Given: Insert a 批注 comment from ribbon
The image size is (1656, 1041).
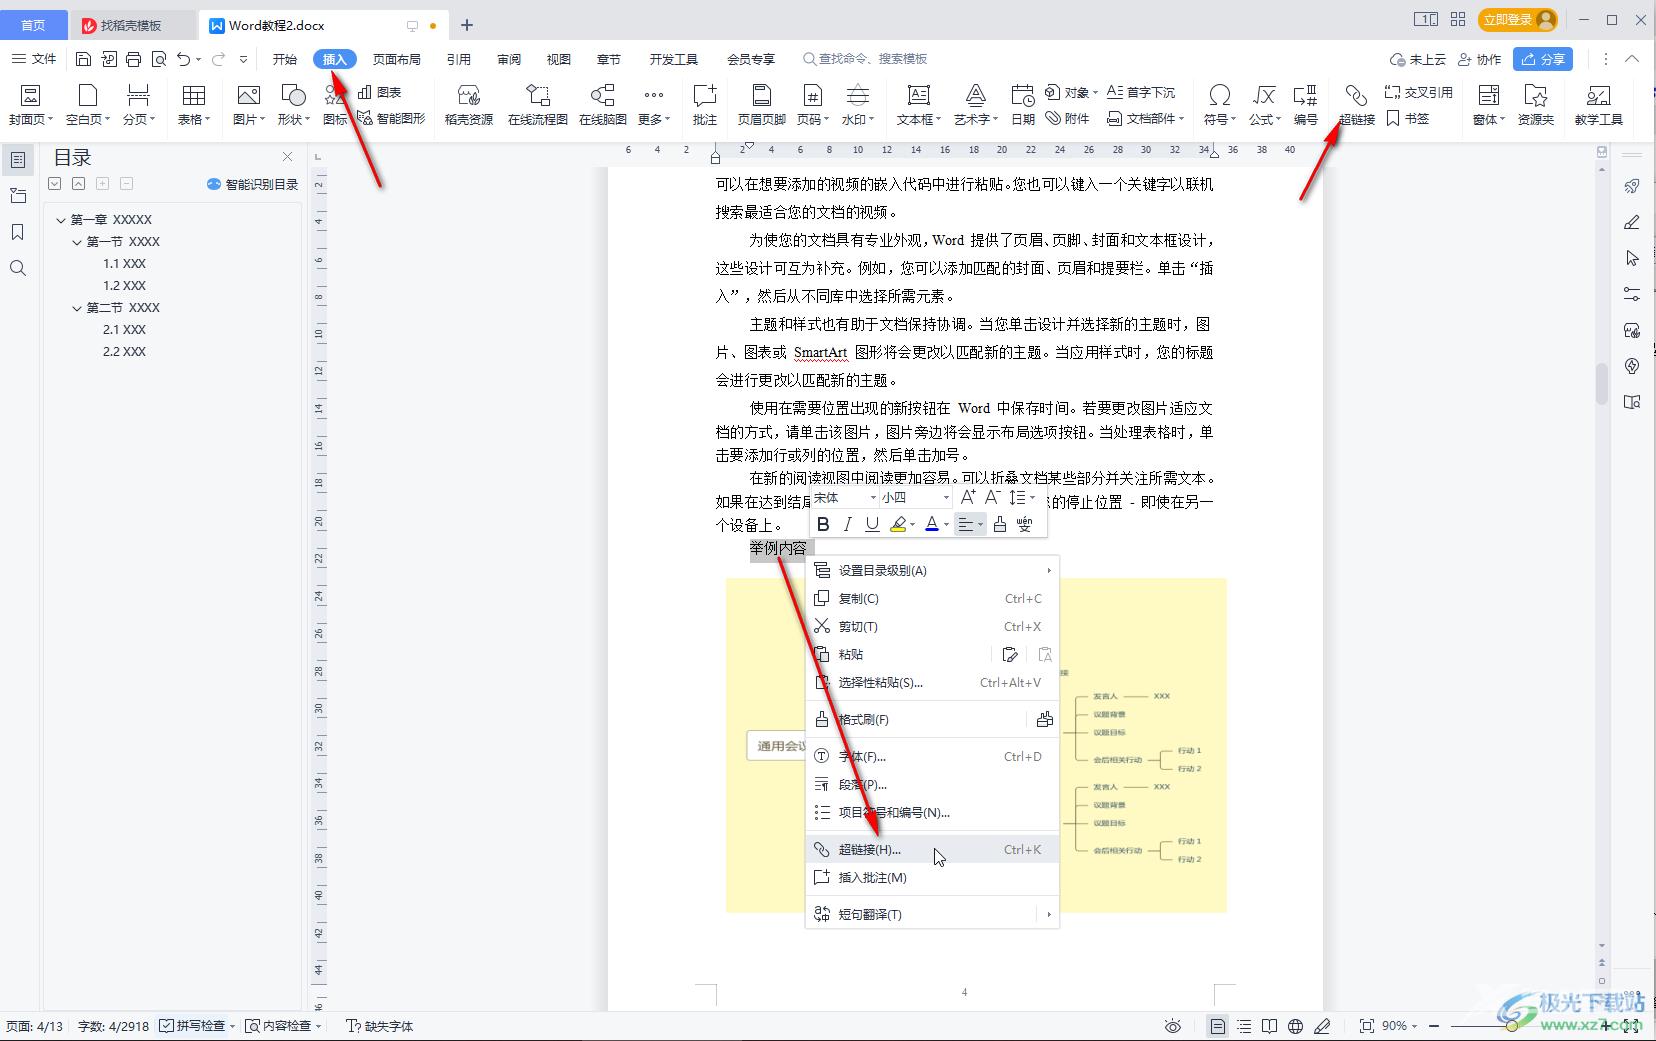Looking at the screenshot, I should tap(705, 104).
